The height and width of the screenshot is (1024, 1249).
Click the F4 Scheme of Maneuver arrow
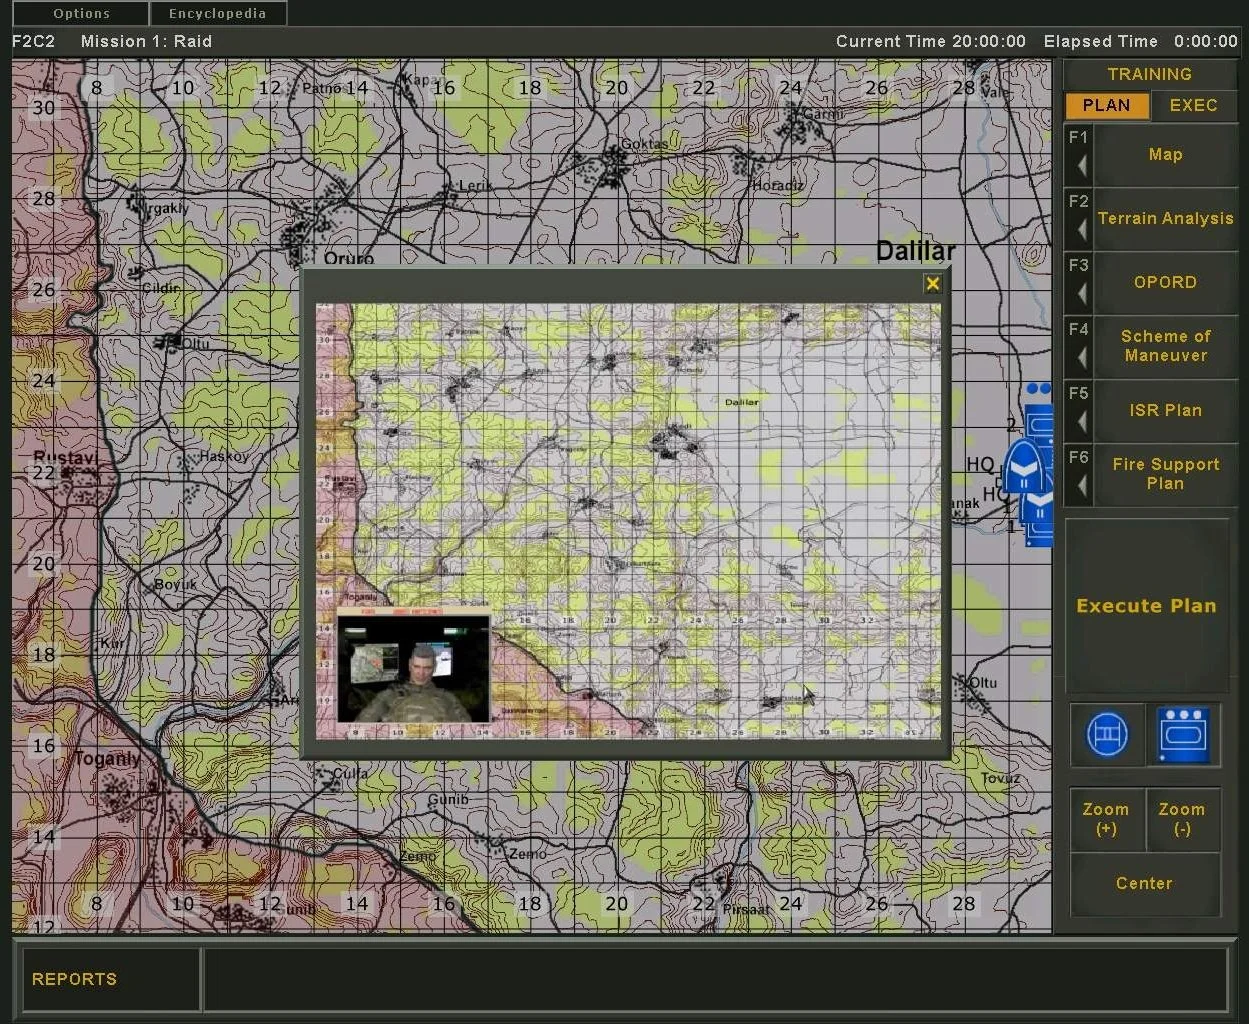coord(1081,358)
